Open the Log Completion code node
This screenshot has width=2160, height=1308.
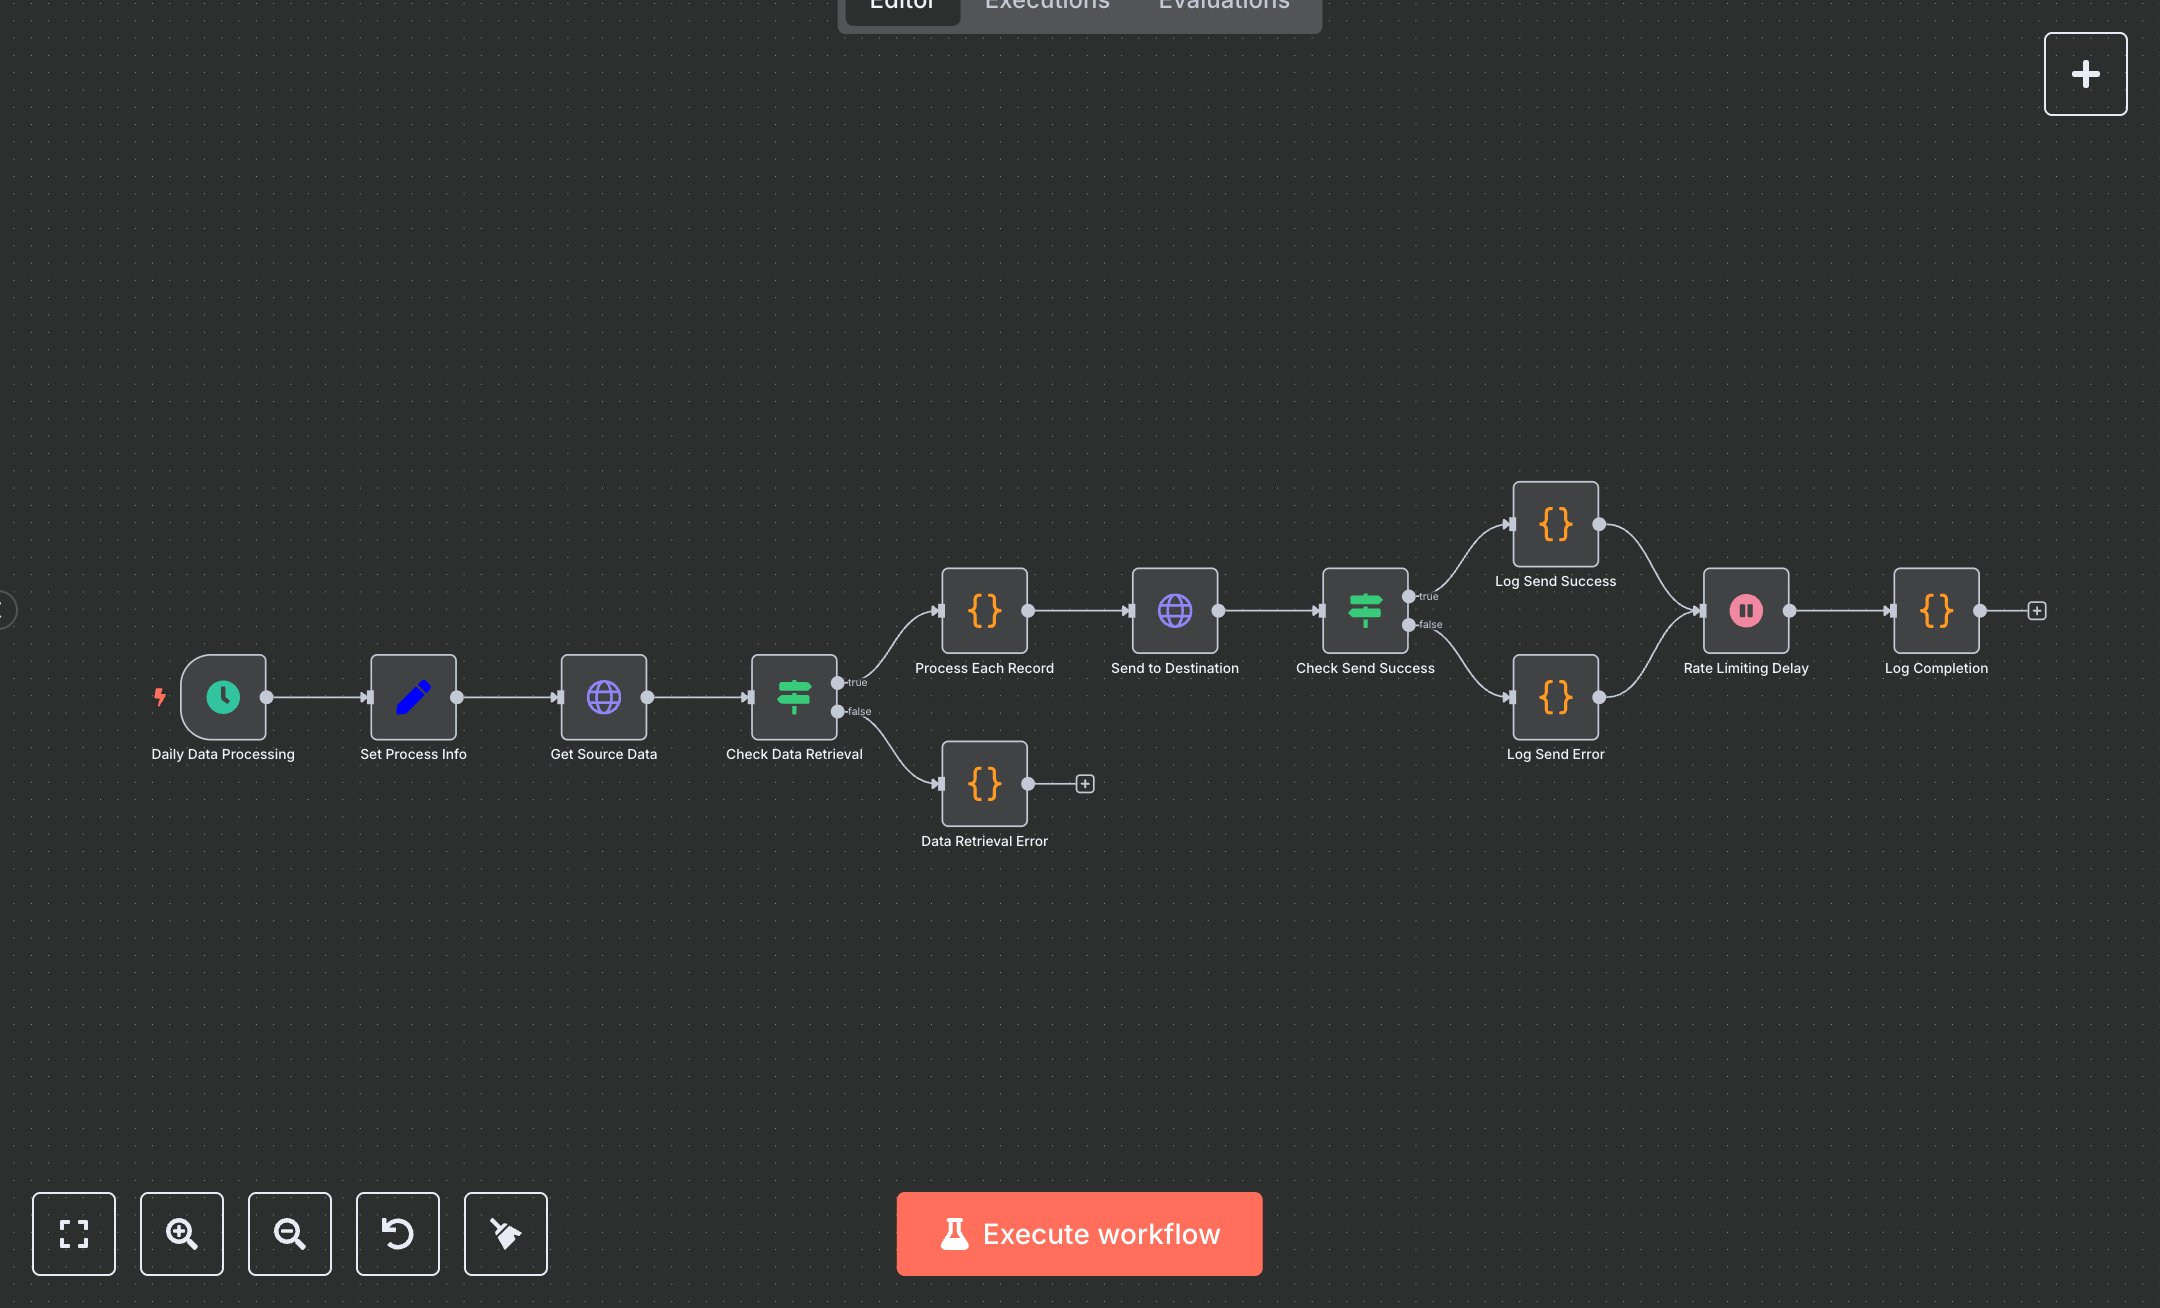pyautogui.click(x=1935, y=610)
